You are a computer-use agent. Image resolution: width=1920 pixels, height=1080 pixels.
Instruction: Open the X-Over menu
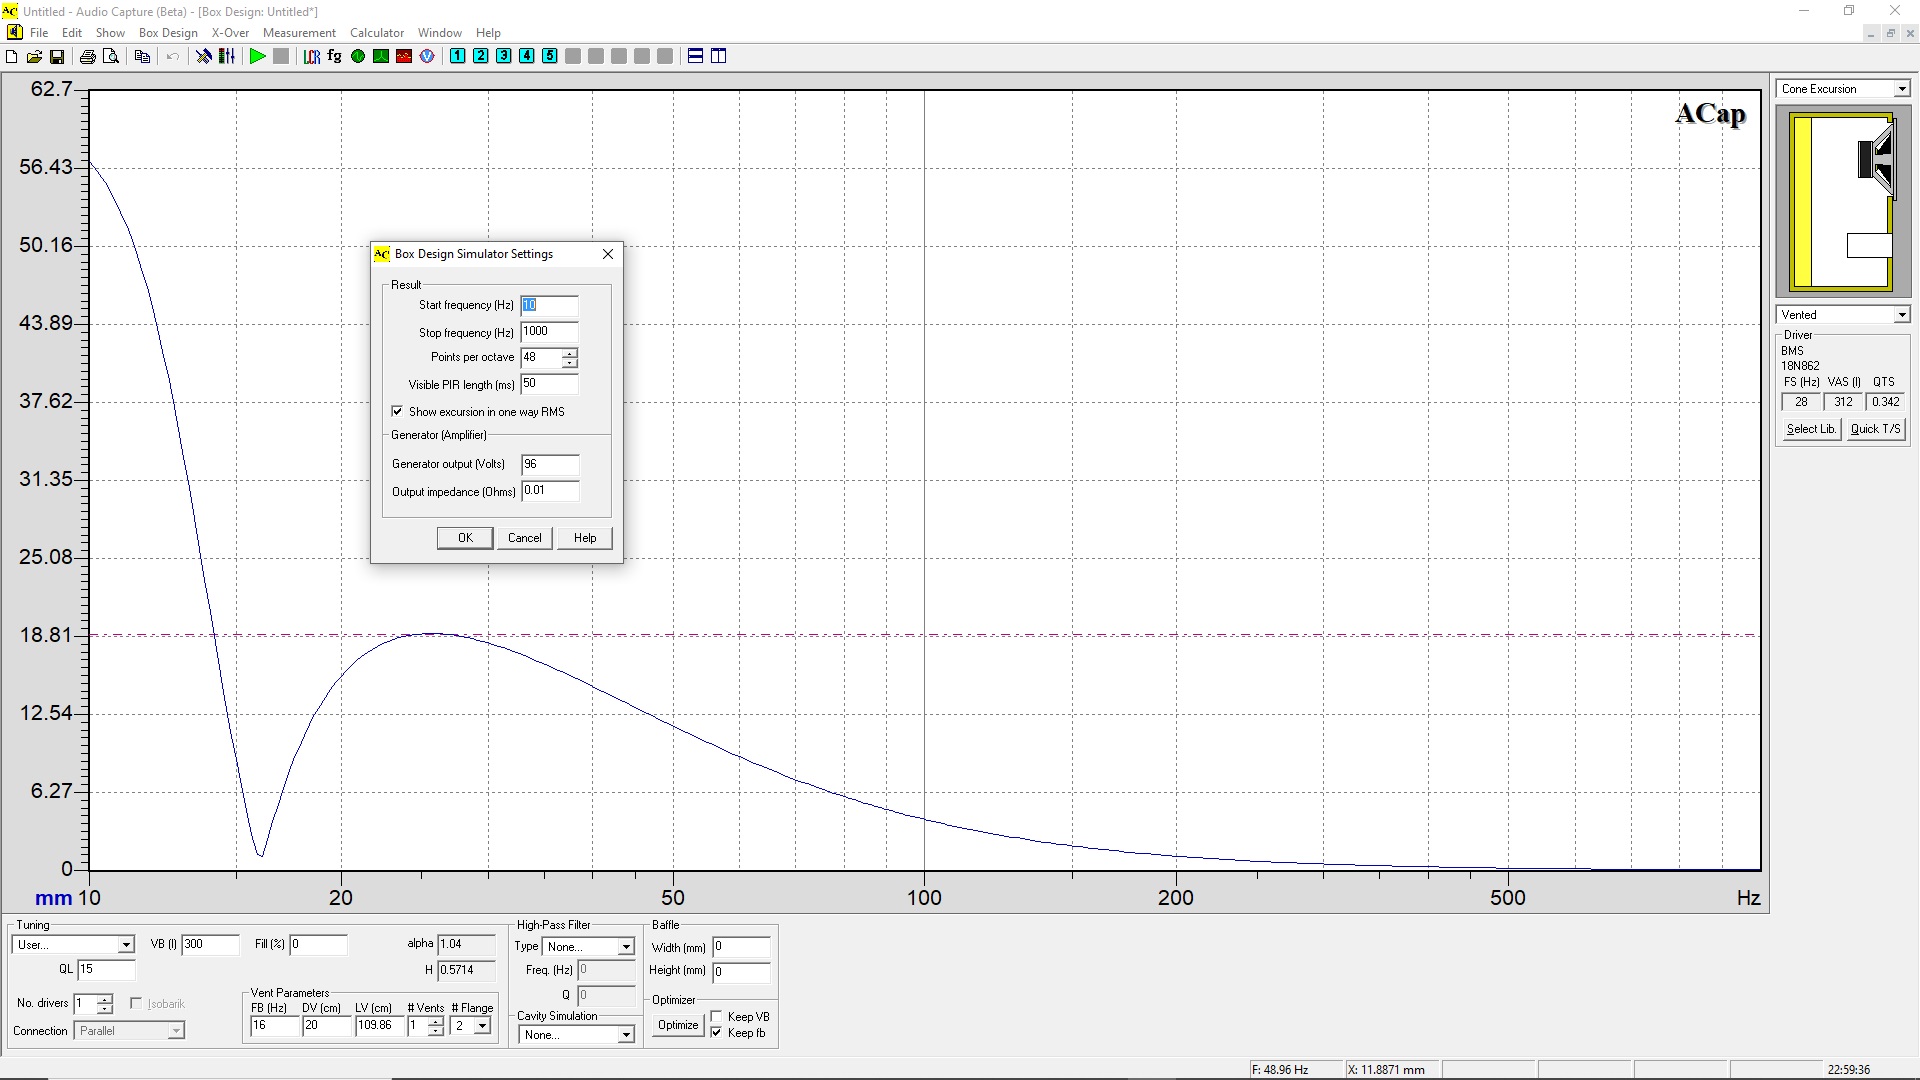pyautogui.click(x=230, y=33)
